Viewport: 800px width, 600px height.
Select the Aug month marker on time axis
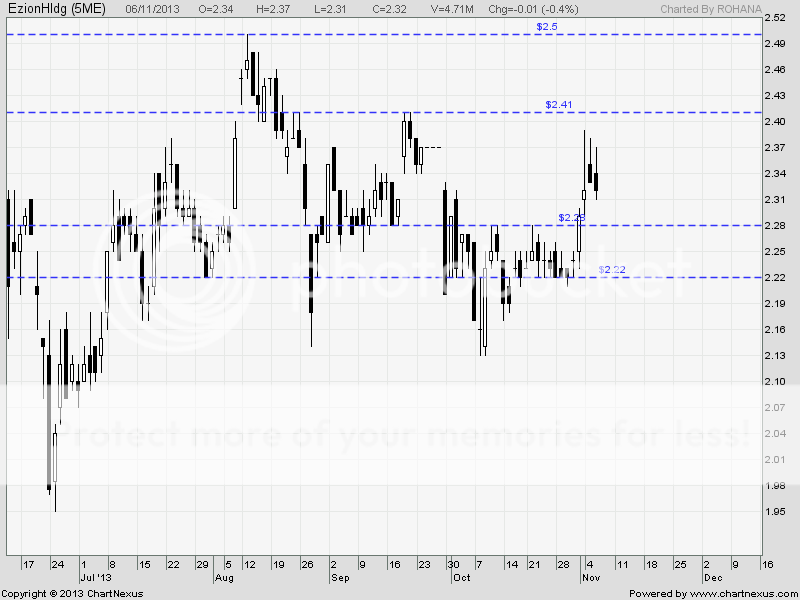coord(225,578)
